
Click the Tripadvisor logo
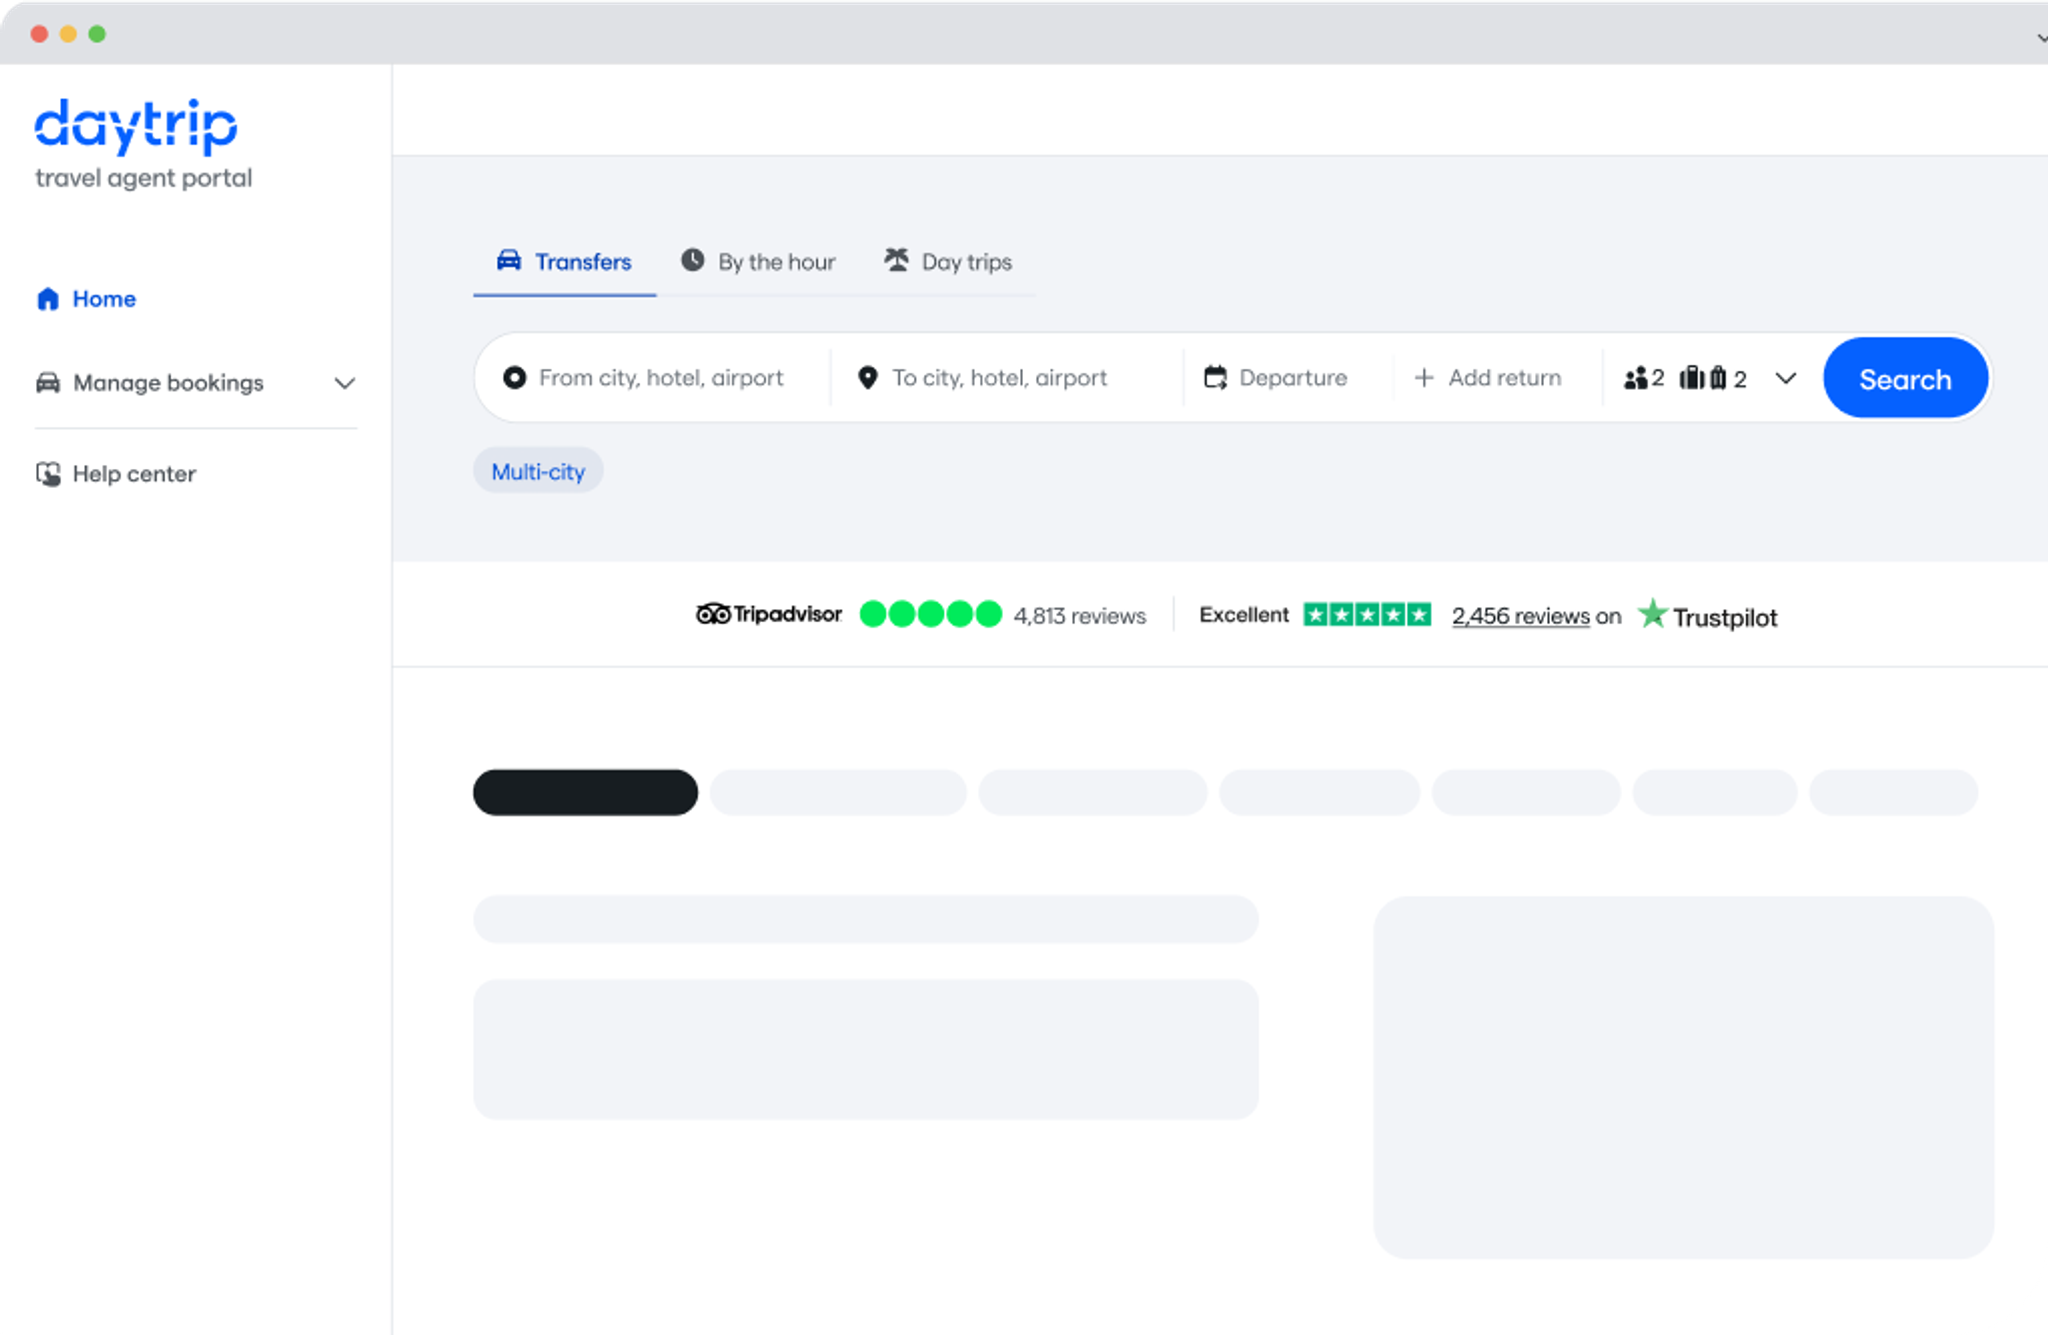click(x=769, y=614)
